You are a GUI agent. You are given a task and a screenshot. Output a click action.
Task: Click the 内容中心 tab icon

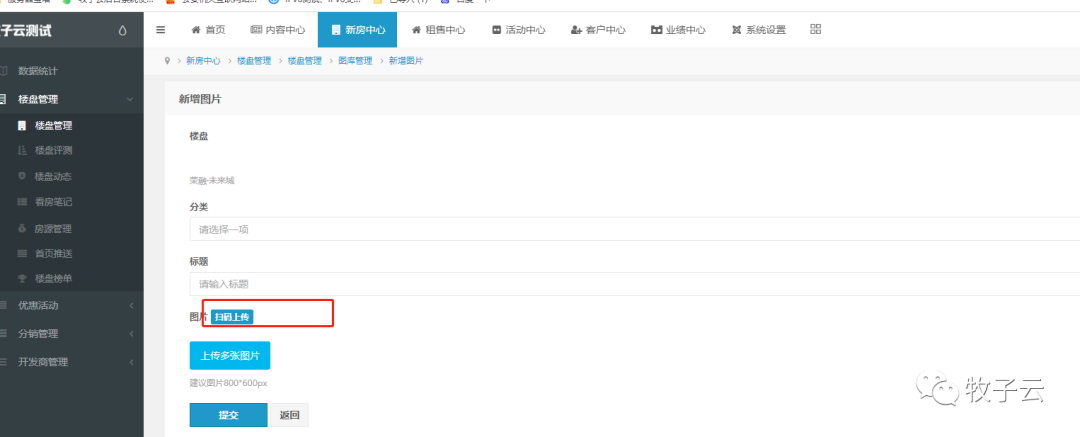pos(256,30)
